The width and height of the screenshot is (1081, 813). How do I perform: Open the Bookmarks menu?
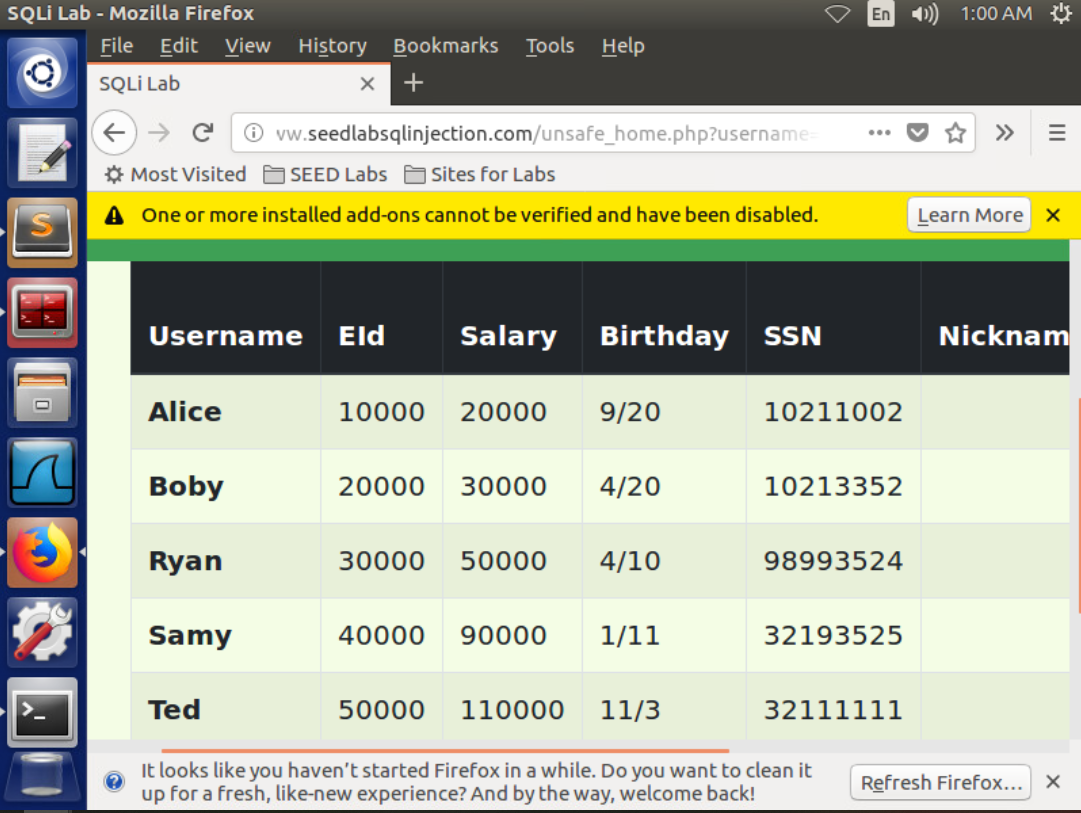tap(445, 46)
